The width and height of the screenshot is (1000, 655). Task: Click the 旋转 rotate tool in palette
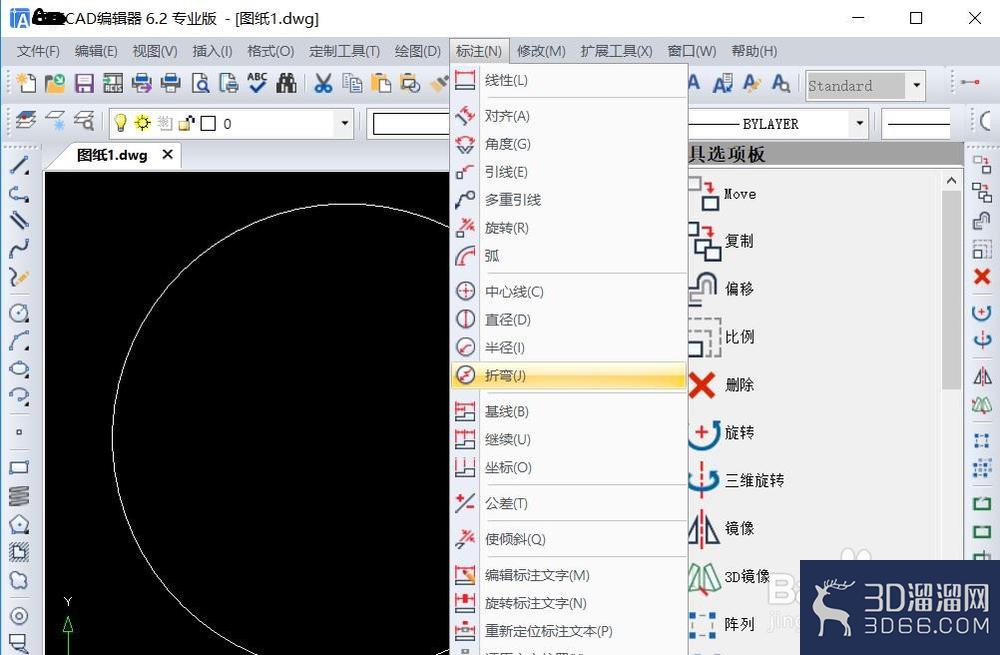coord(705,432)
